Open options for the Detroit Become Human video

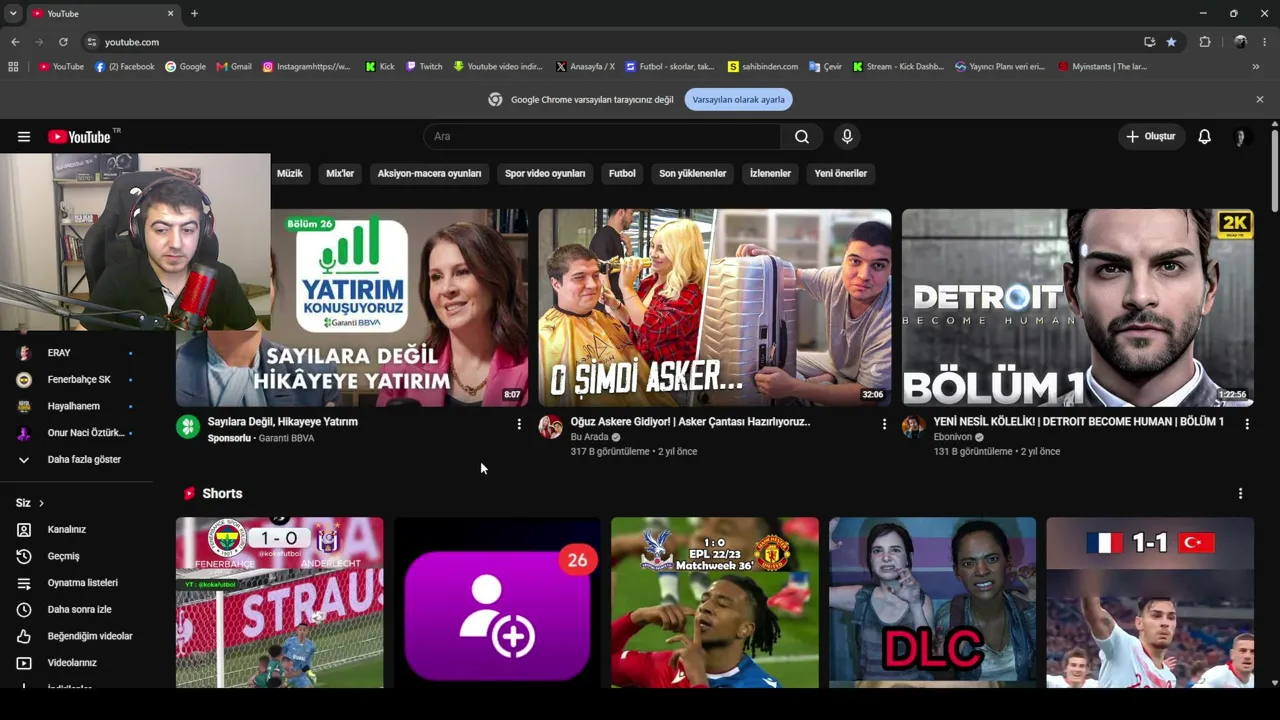[1247, 424]
